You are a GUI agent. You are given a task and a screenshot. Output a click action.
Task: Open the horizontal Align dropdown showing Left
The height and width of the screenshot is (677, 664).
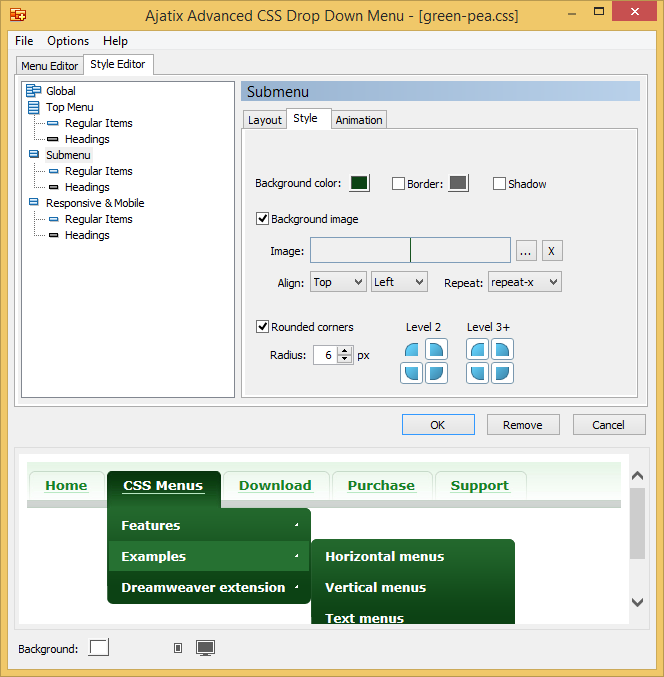tap(399, 282)
